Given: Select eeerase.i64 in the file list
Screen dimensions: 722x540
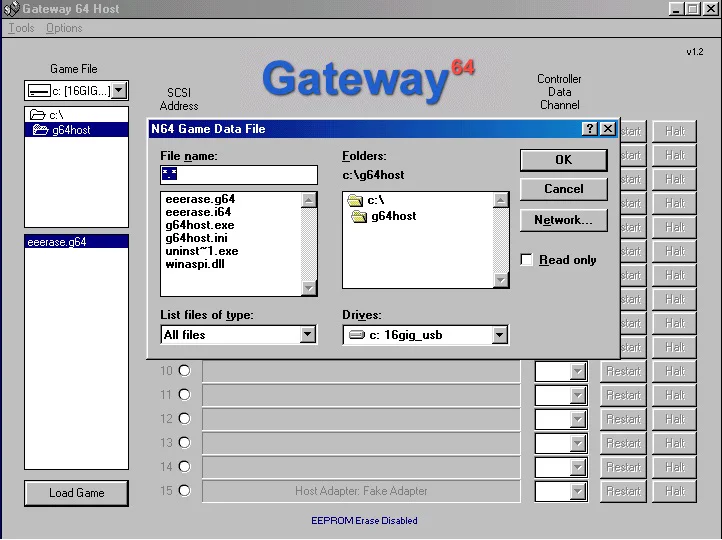Looking at the screenshot, I should tap(198, 212).
